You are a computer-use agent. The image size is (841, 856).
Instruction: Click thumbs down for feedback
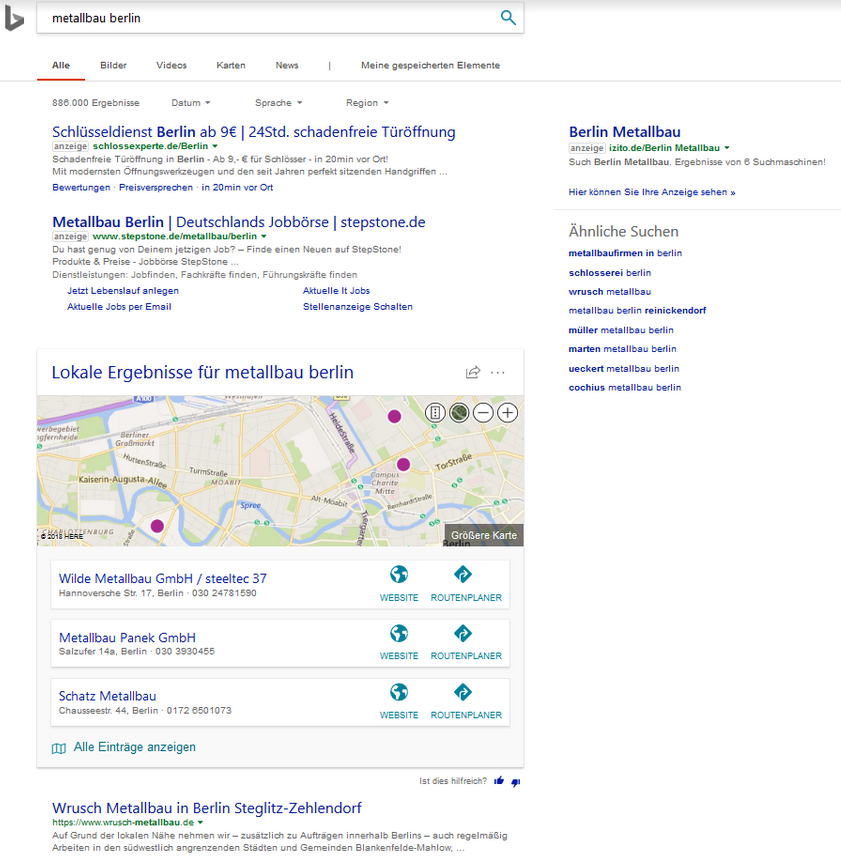click(516, 781)
